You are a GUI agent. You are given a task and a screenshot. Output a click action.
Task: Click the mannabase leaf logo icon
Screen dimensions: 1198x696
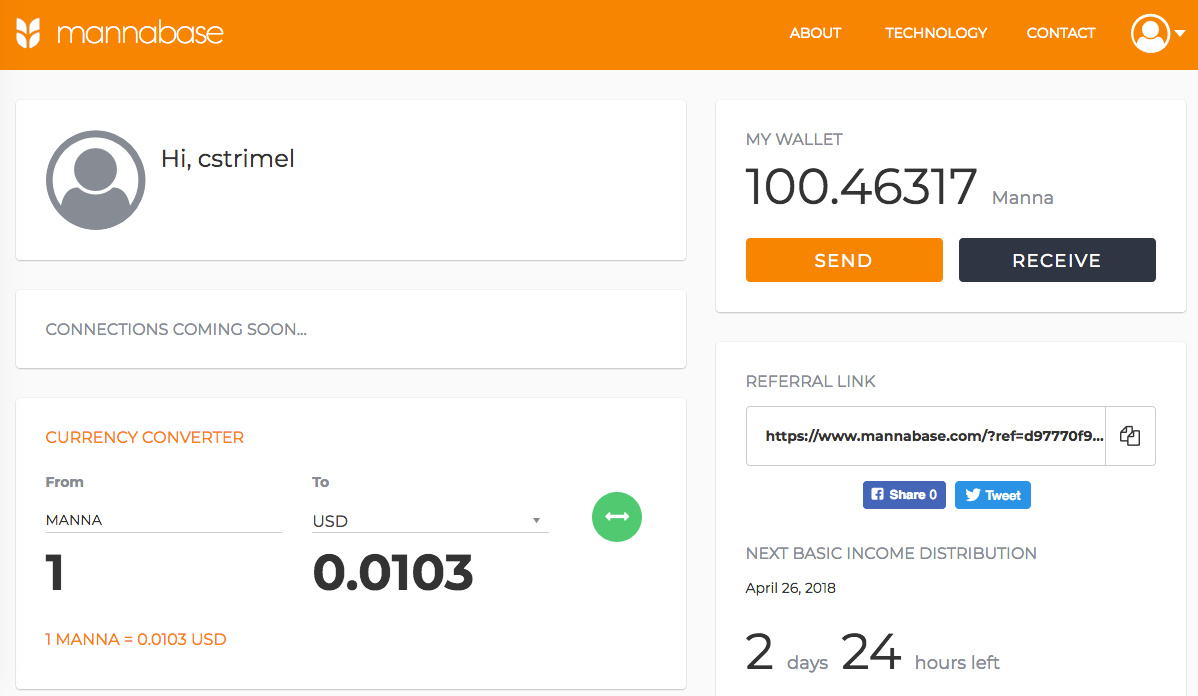tap(28, 33)
